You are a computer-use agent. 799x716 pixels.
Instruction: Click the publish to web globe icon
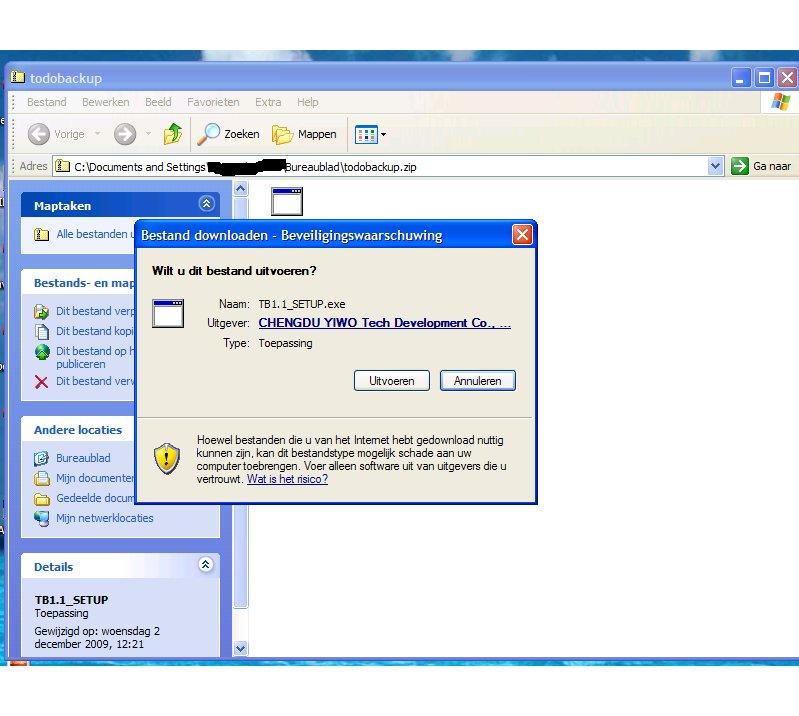(x=42, y=352)
